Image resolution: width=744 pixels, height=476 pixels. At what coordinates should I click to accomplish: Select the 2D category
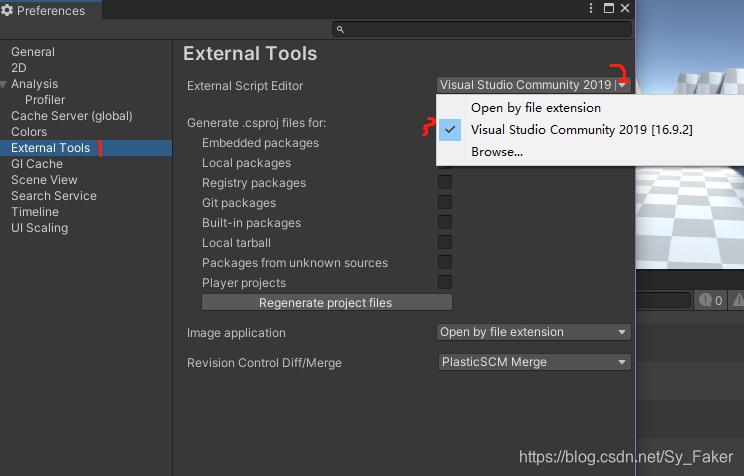pos(19,68)
